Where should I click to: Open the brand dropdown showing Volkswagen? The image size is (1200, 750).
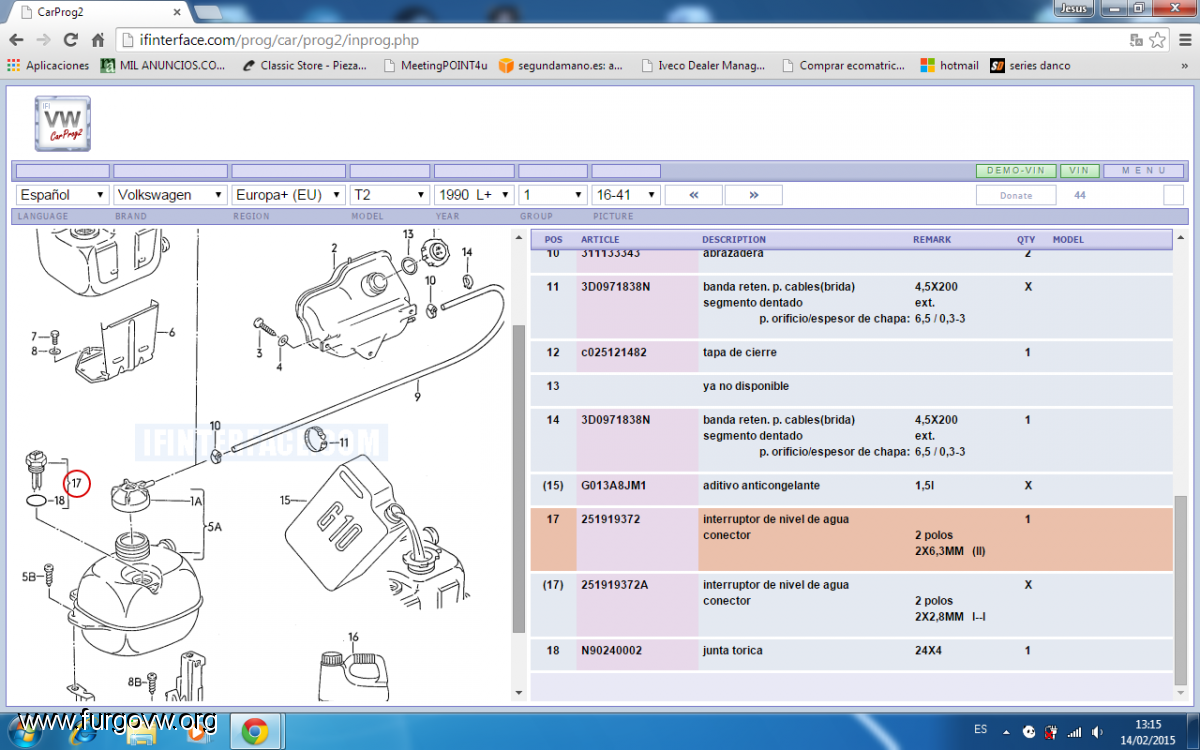click(170, 195)
